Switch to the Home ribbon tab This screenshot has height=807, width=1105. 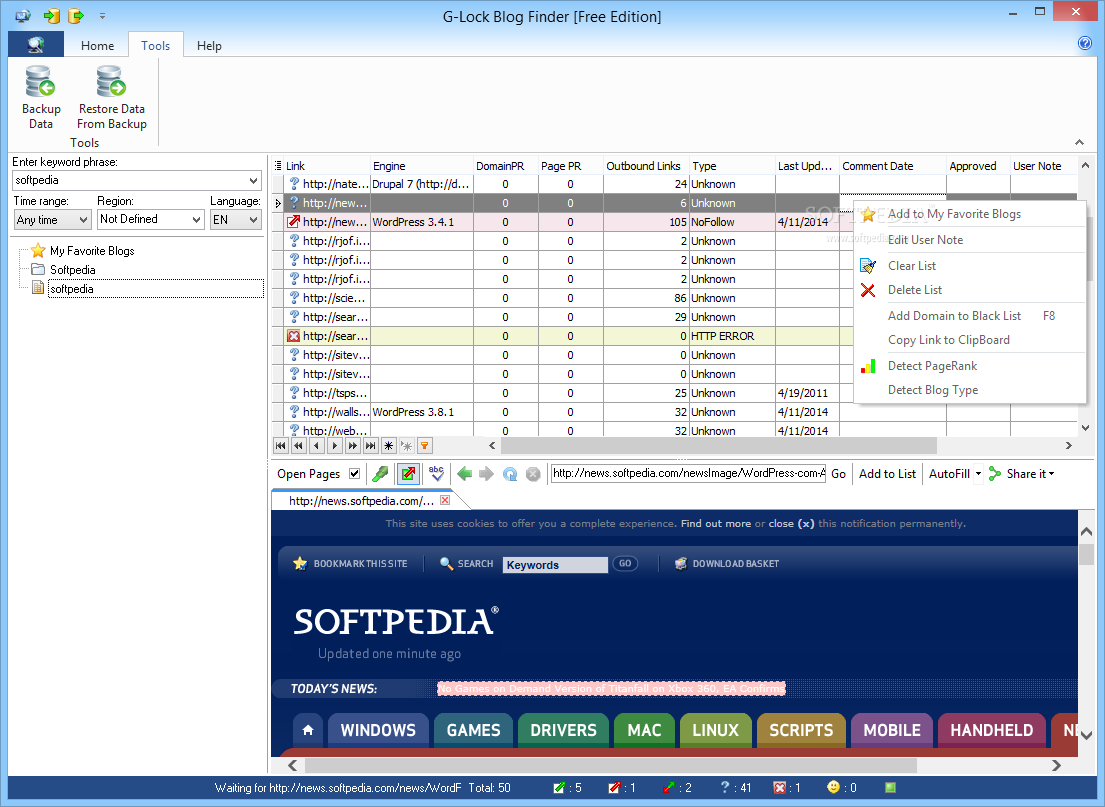97,46
